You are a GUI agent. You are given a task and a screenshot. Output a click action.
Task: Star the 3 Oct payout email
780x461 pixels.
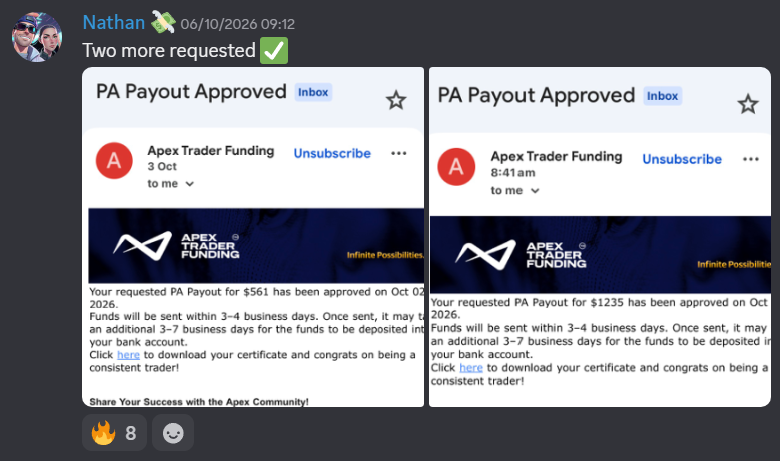tap(396, 100)
